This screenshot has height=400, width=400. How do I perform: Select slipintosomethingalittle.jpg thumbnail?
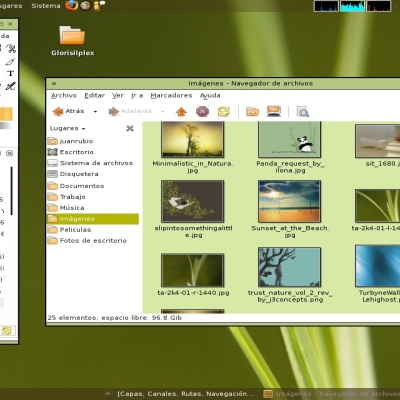coord(192,201)
